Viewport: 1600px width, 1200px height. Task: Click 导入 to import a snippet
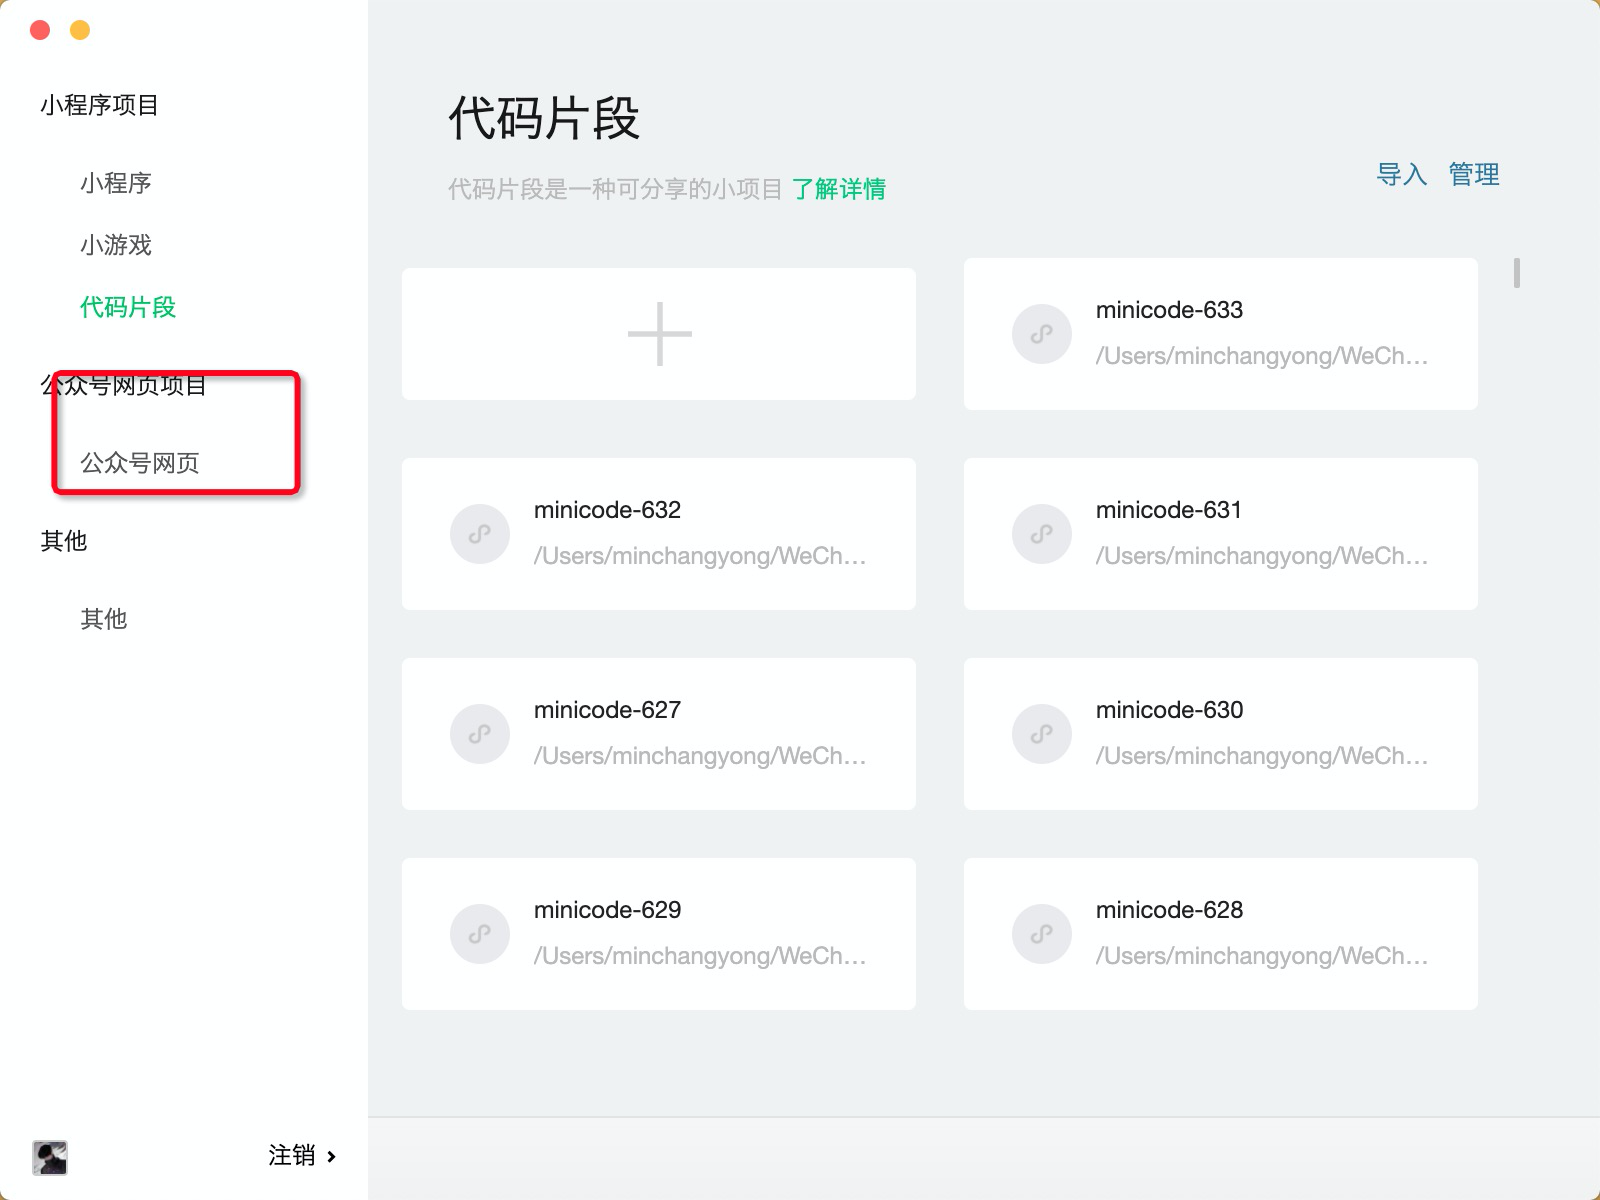(1402, 174)
